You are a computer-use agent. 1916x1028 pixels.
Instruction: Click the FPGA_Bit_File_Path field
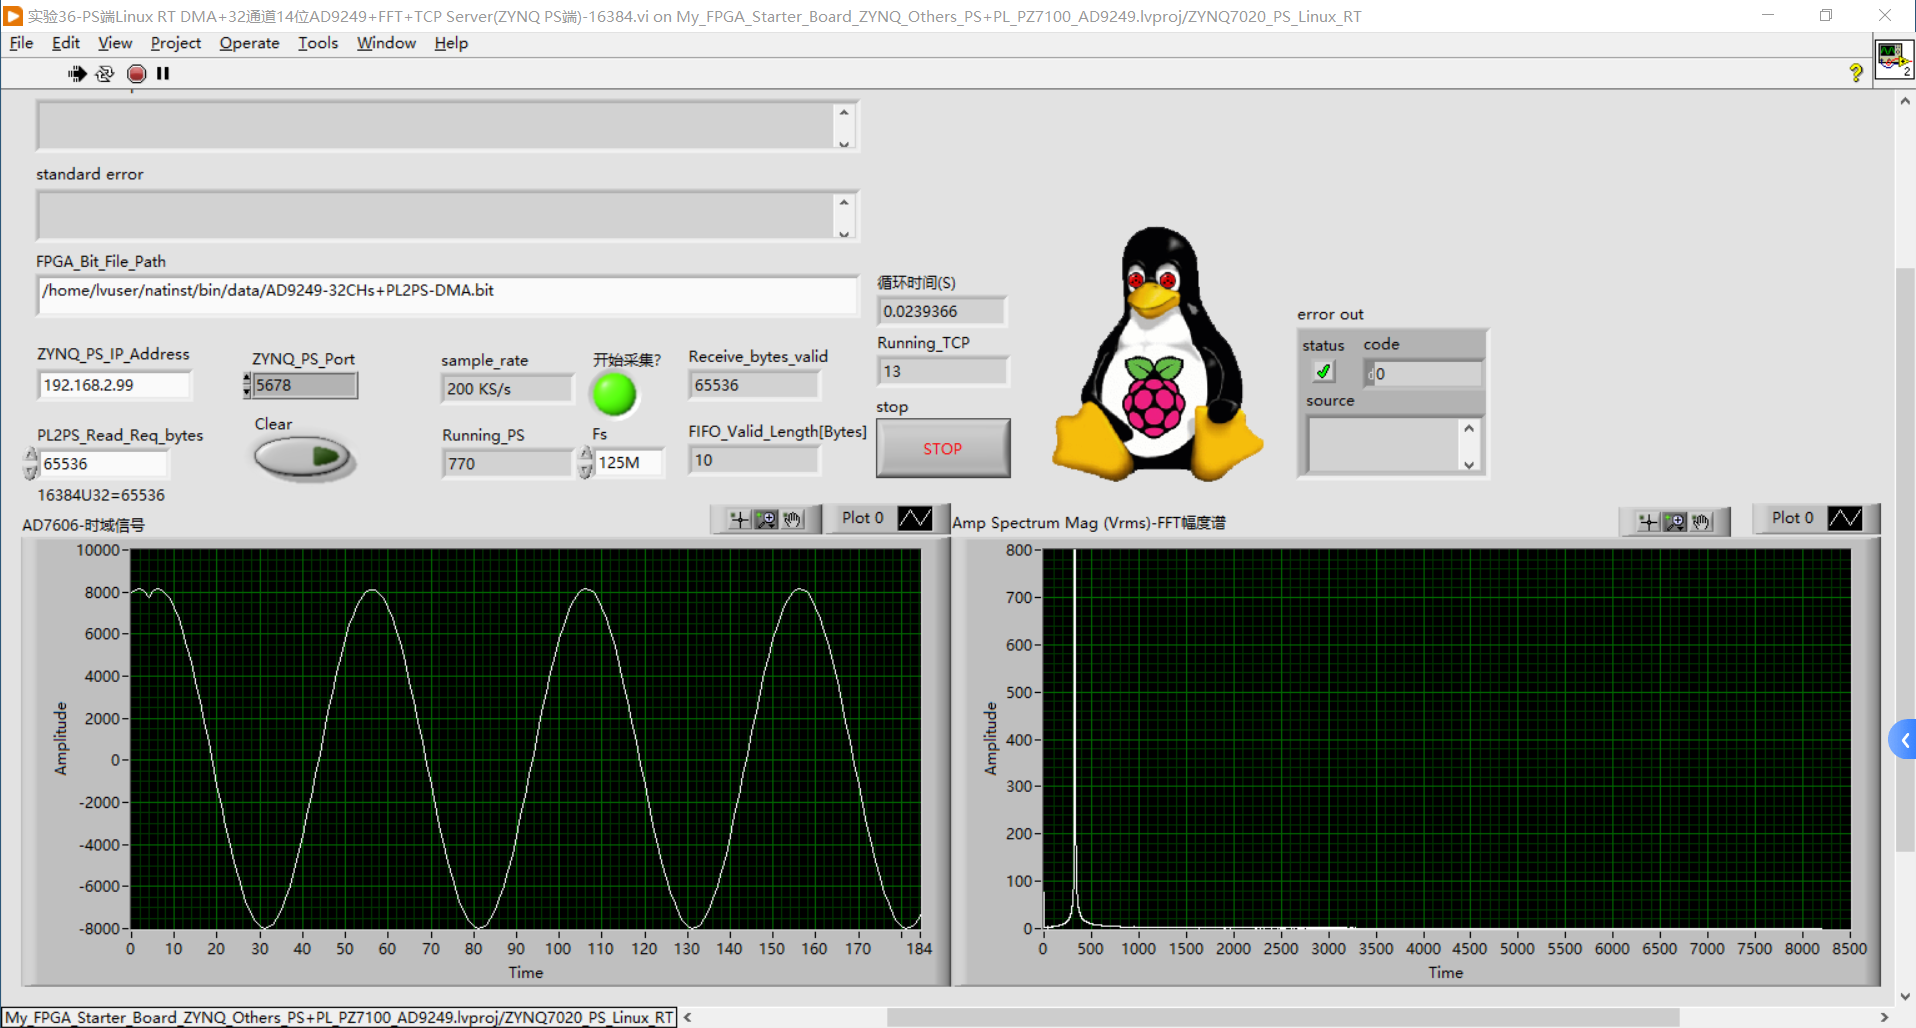point(447,294)
